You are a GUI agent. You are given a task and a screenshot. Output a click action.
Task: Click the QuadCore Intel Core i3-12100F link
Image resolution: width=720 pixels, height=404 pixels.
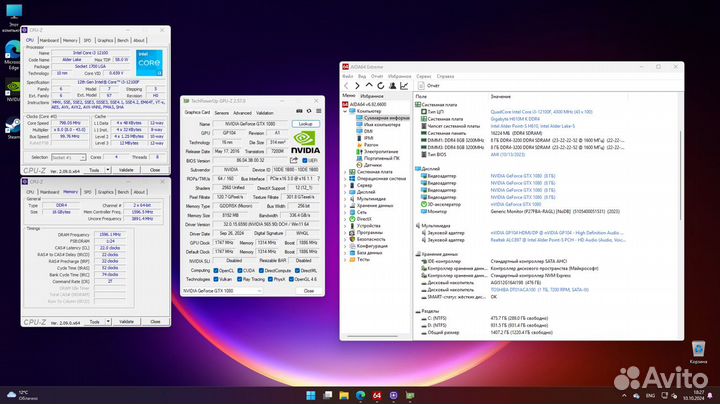[541, 112]
